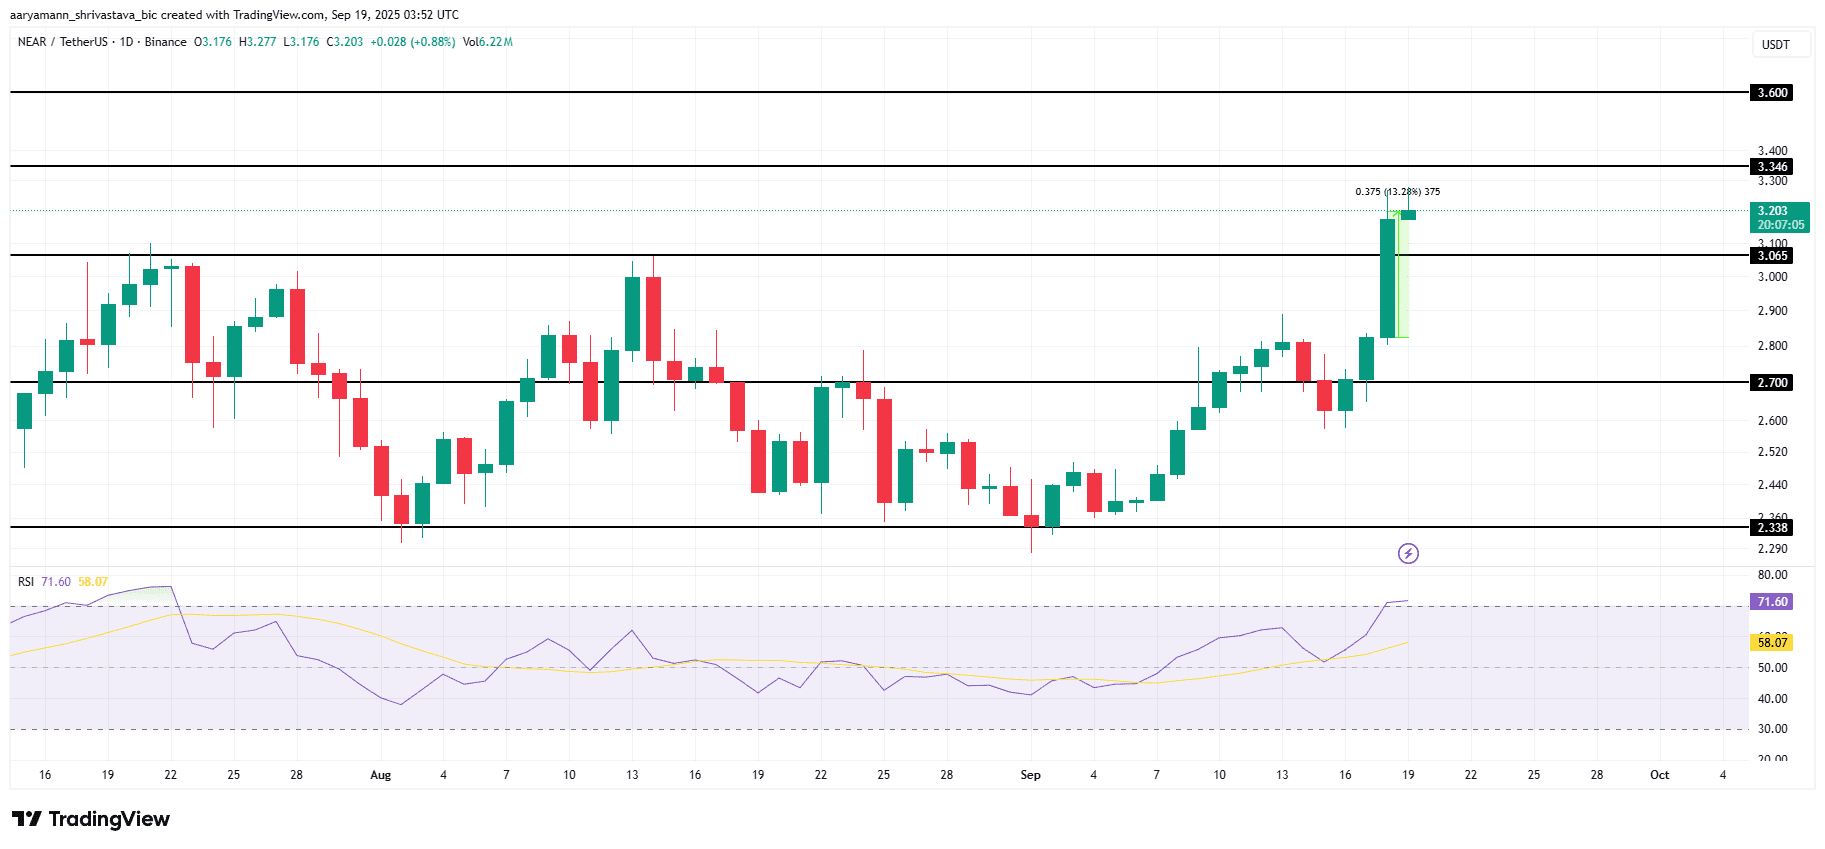The height and width of the screenshot is (849, 1825).
Task: Select the 3.065 level price label
Action: (x=1772, y=256)
